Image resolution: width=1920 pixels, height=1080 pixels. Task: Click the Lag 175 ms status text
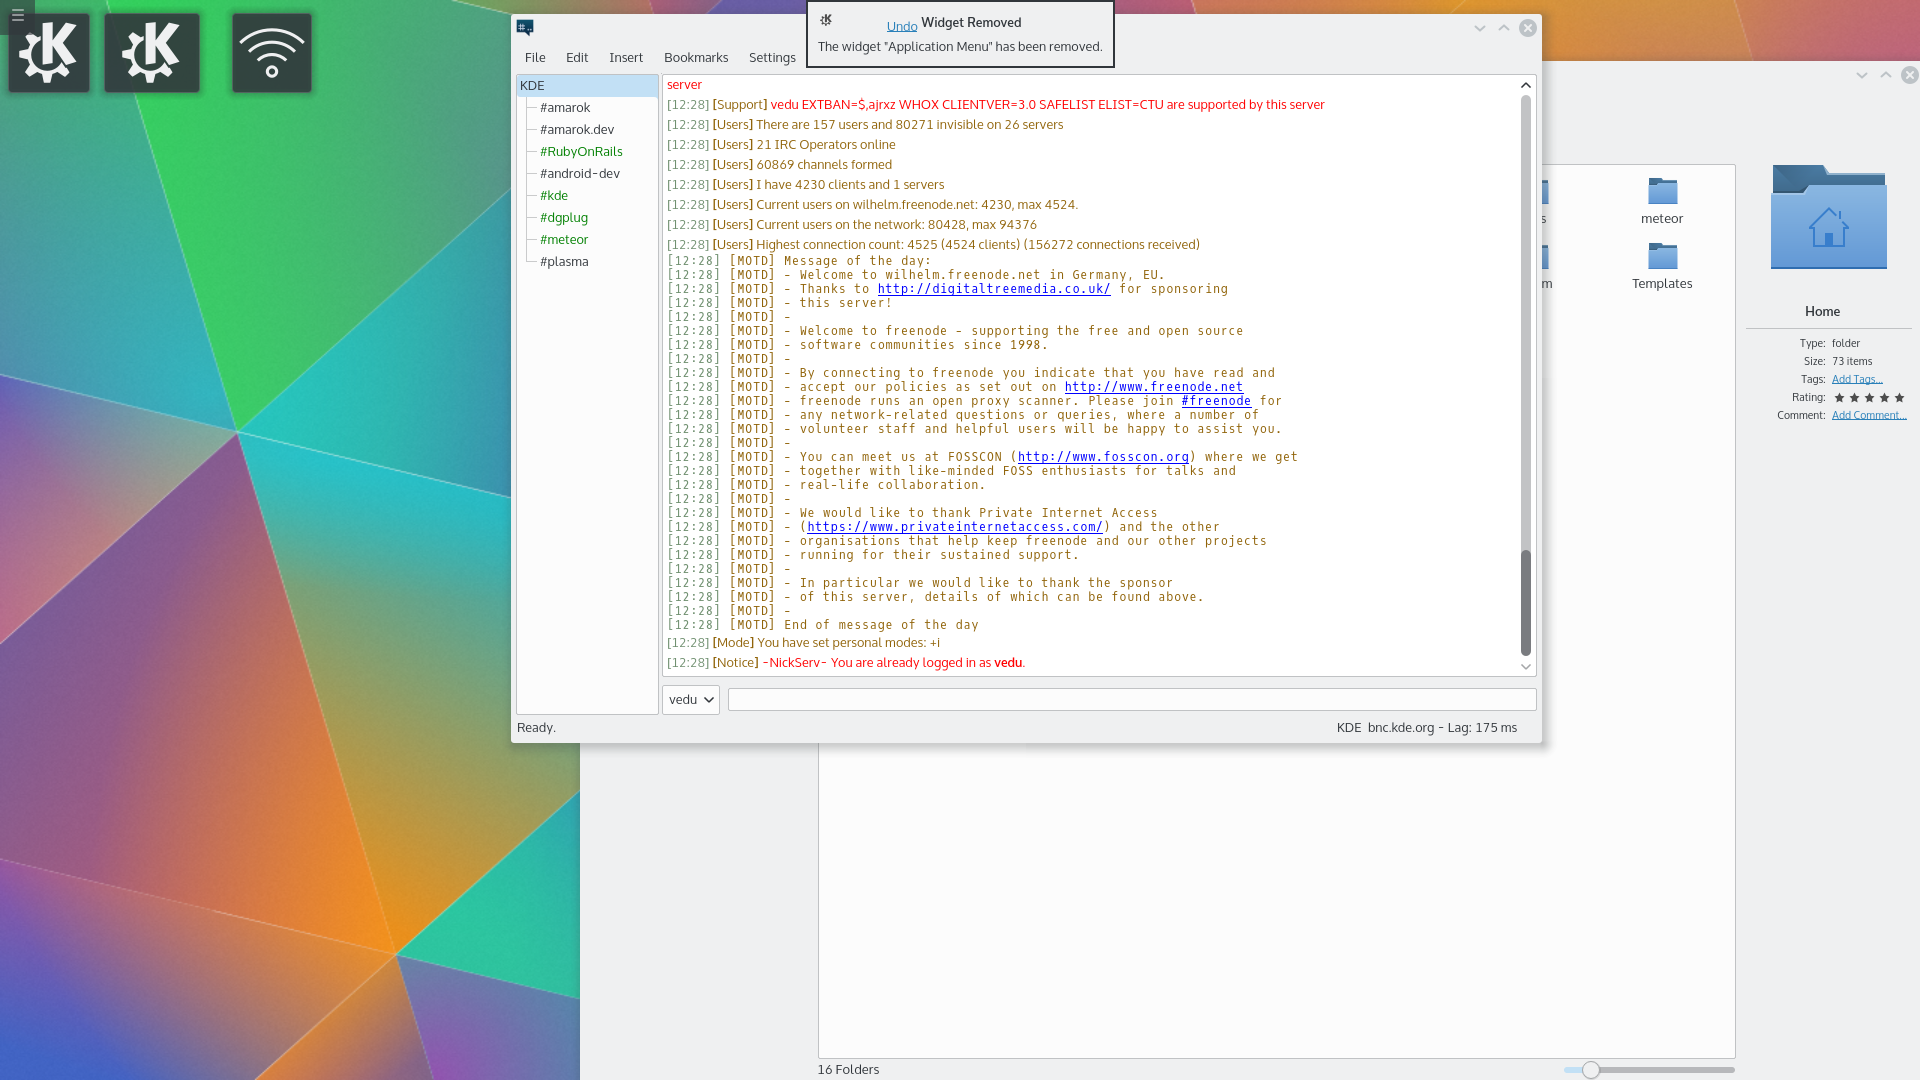[x=1482, y=728]
